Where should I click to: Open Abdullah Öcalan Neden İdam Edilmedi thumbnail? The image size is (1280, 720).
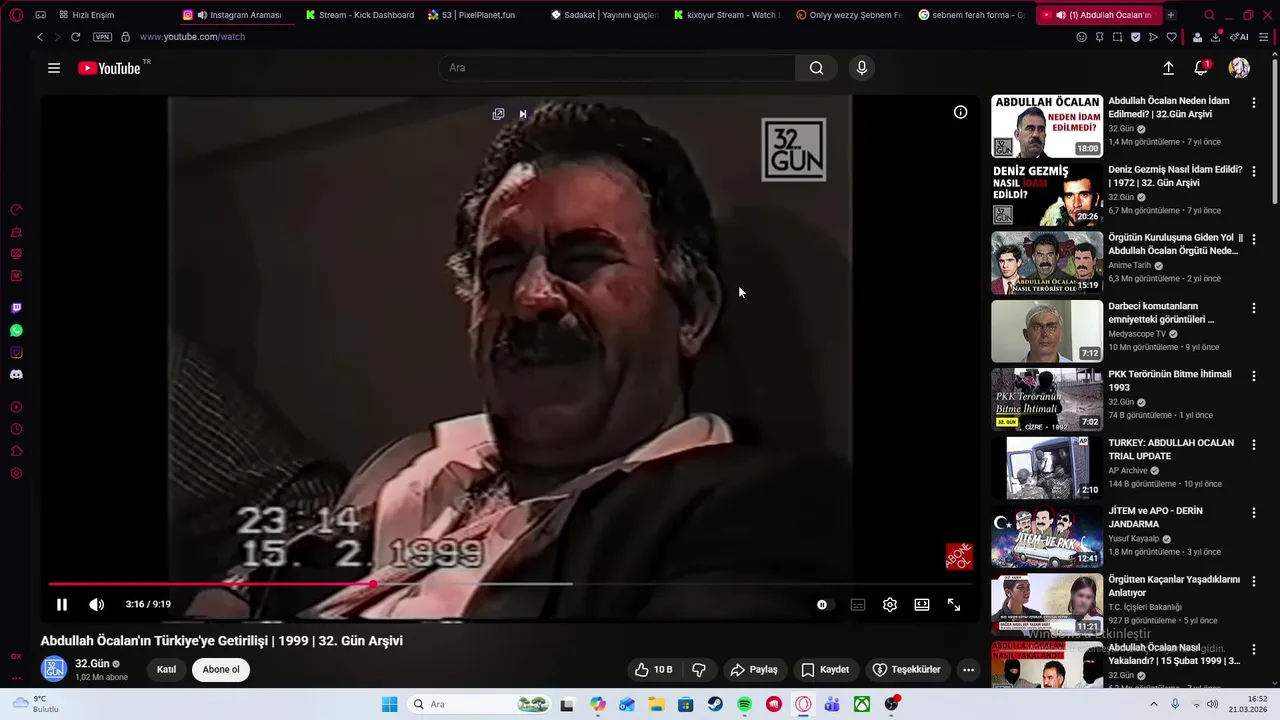coord(1047,126)
